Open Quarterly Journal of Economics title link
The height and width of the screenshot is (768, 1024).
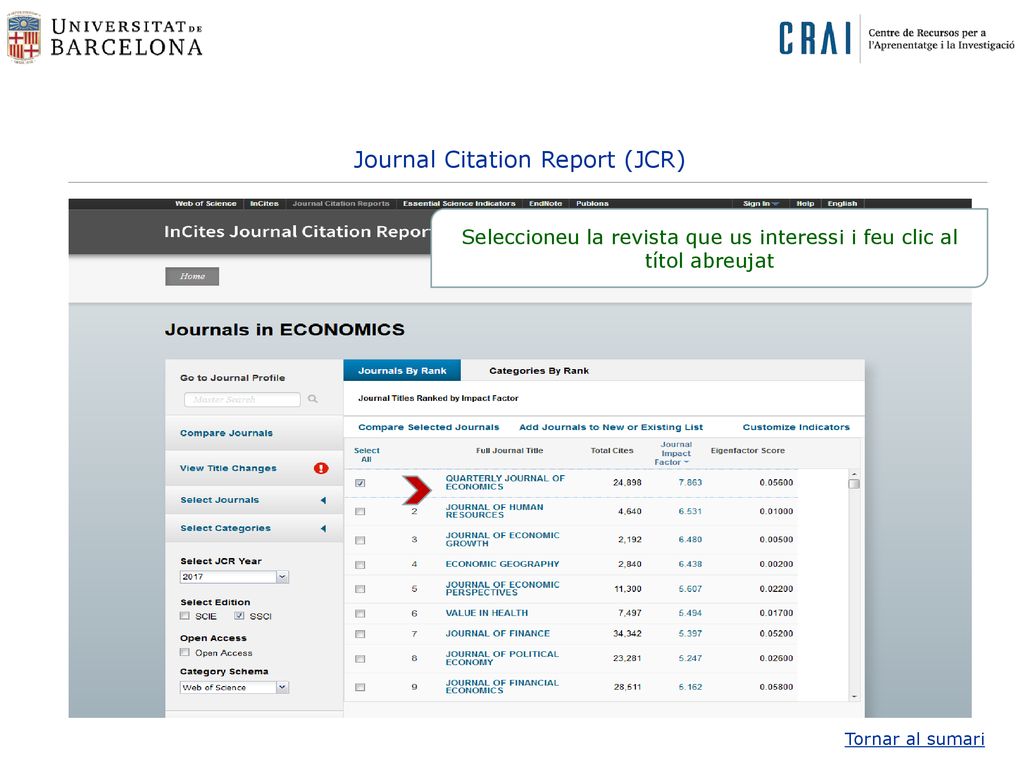[x=505, y=483]
